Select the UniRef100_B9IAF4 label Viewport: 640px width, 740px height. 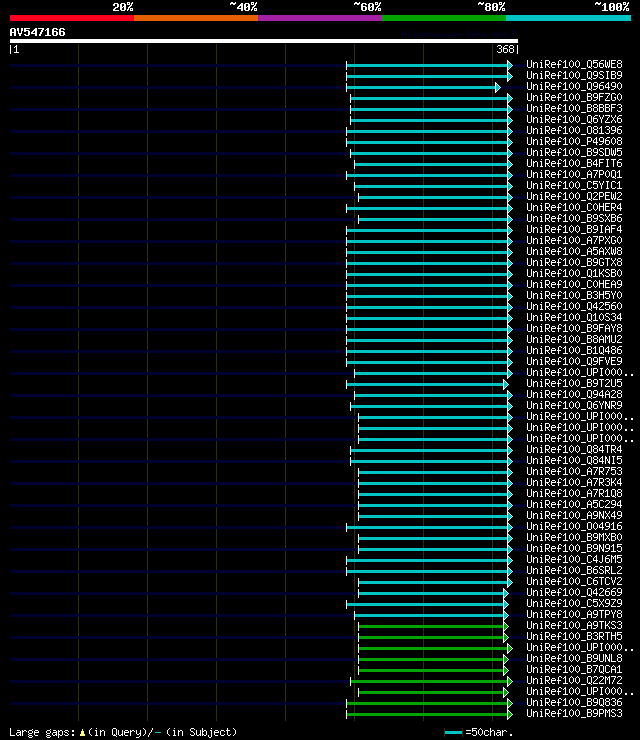point(574,229)
